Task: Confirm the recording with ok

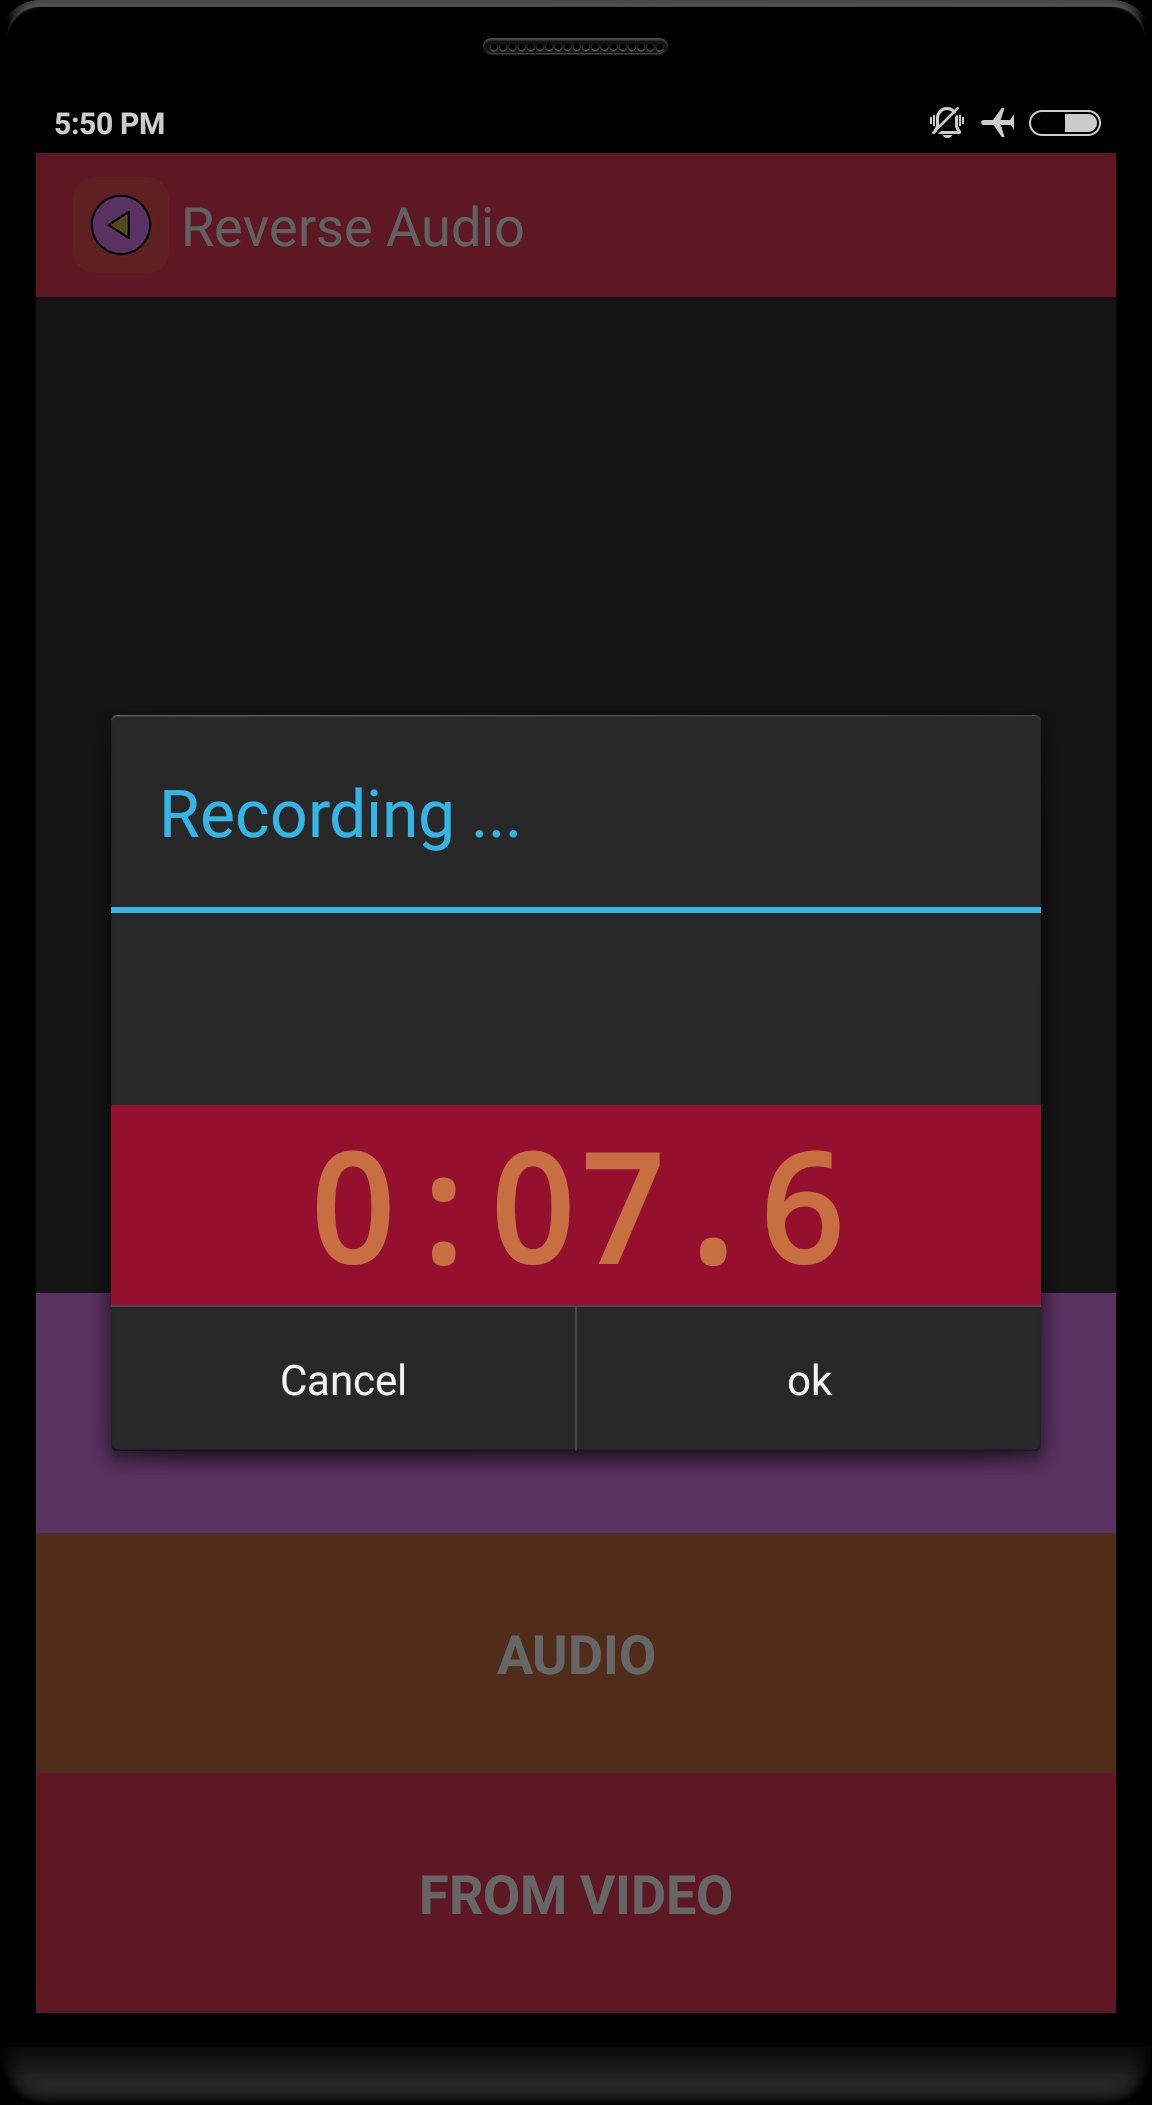Action: (x=809, y=1379)
